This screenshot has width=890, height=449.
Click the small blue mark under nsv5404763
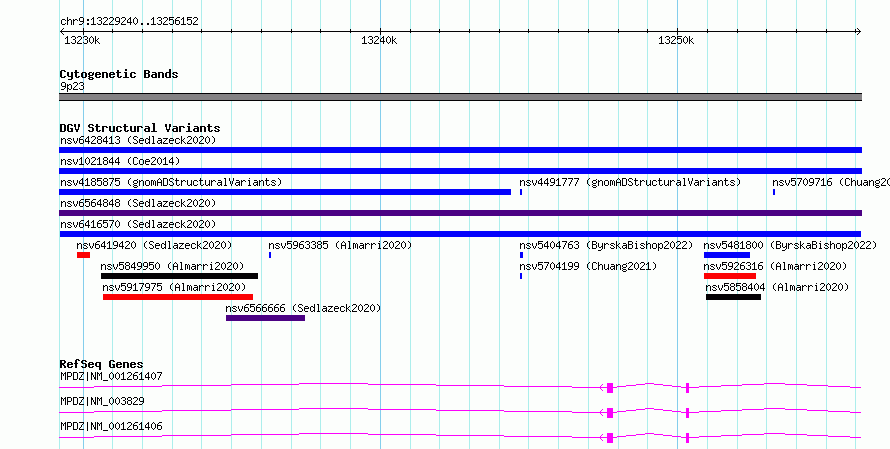coord(522,255)
